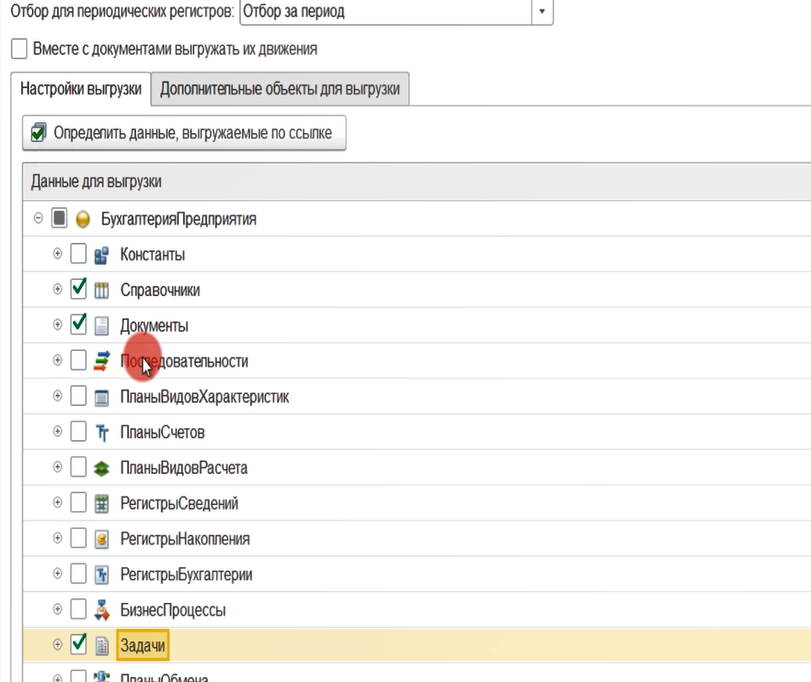811x682 pixels.
Task: Select the ПланыСчетов row label
Action: pos(162,433)
